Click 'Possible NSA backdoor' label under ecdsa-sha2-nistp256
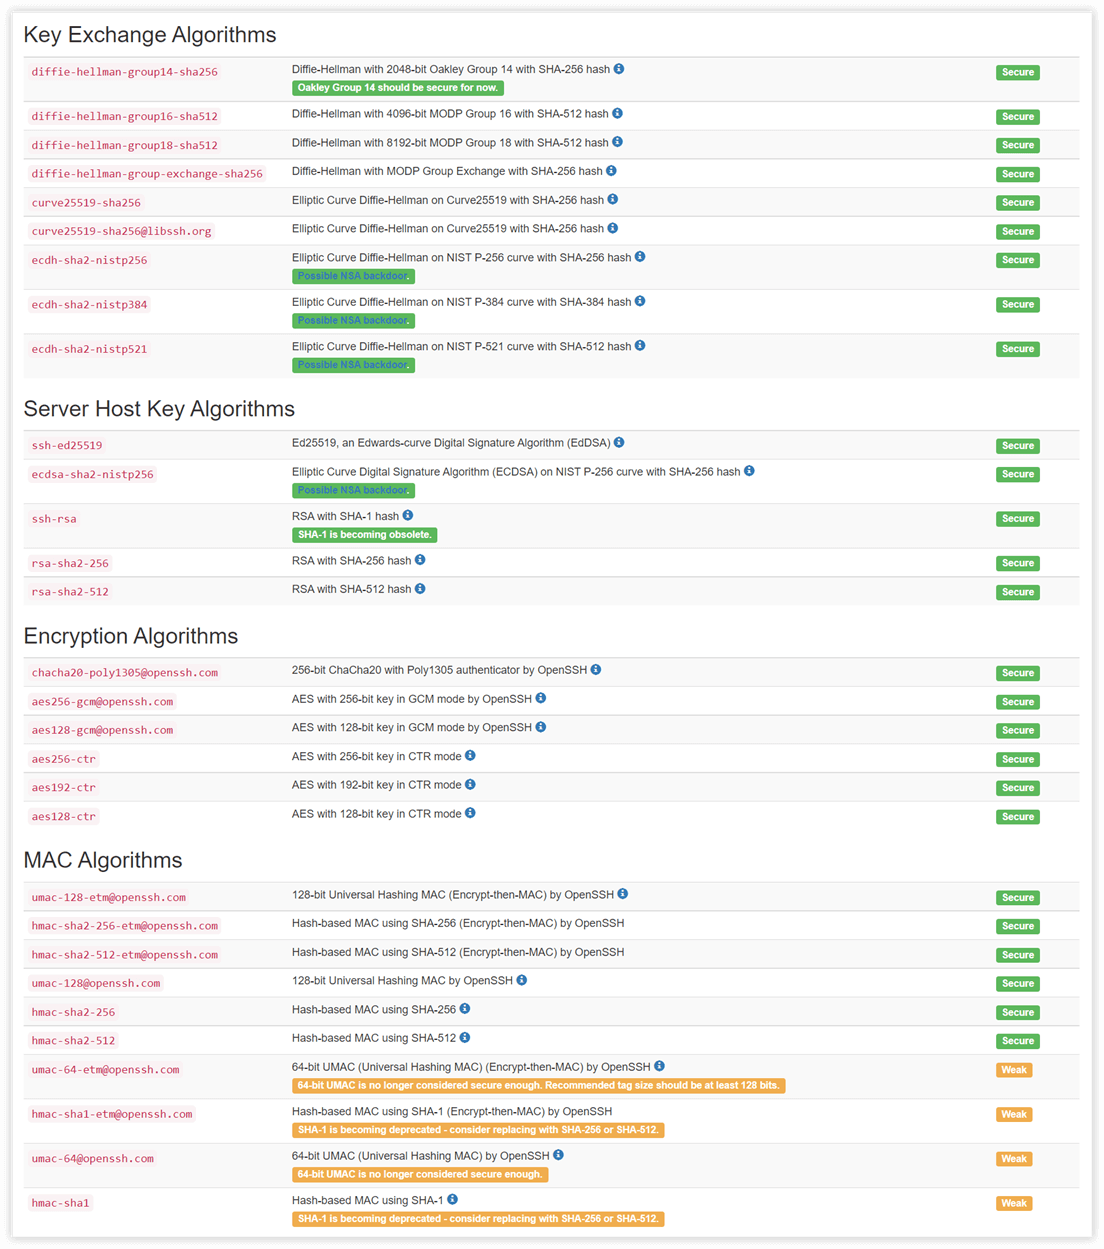1104x1249 pixels. pos(353,490)
